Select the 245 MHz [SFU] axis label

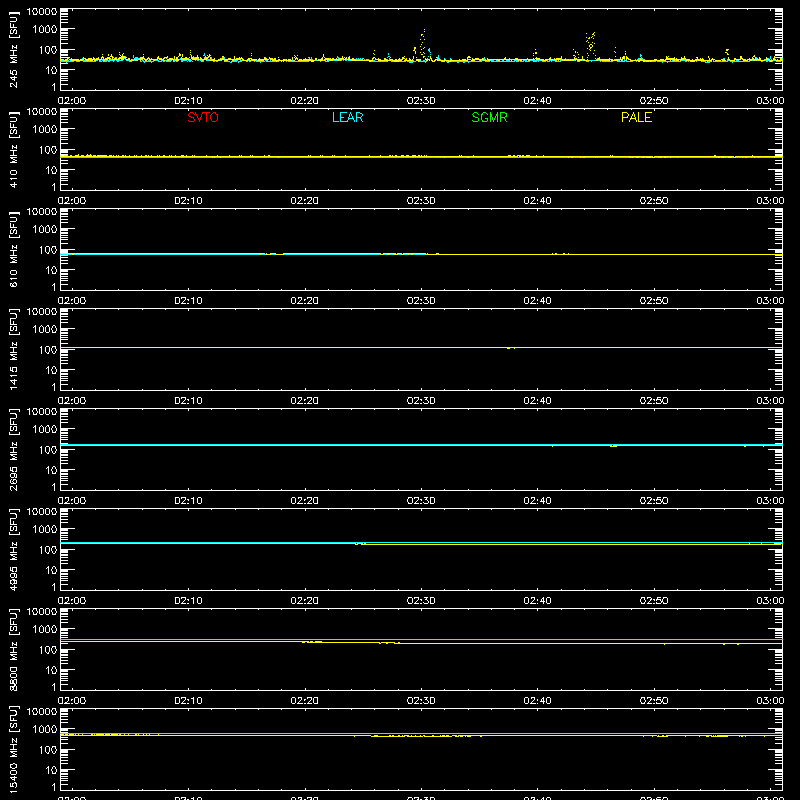click(14, 49)
